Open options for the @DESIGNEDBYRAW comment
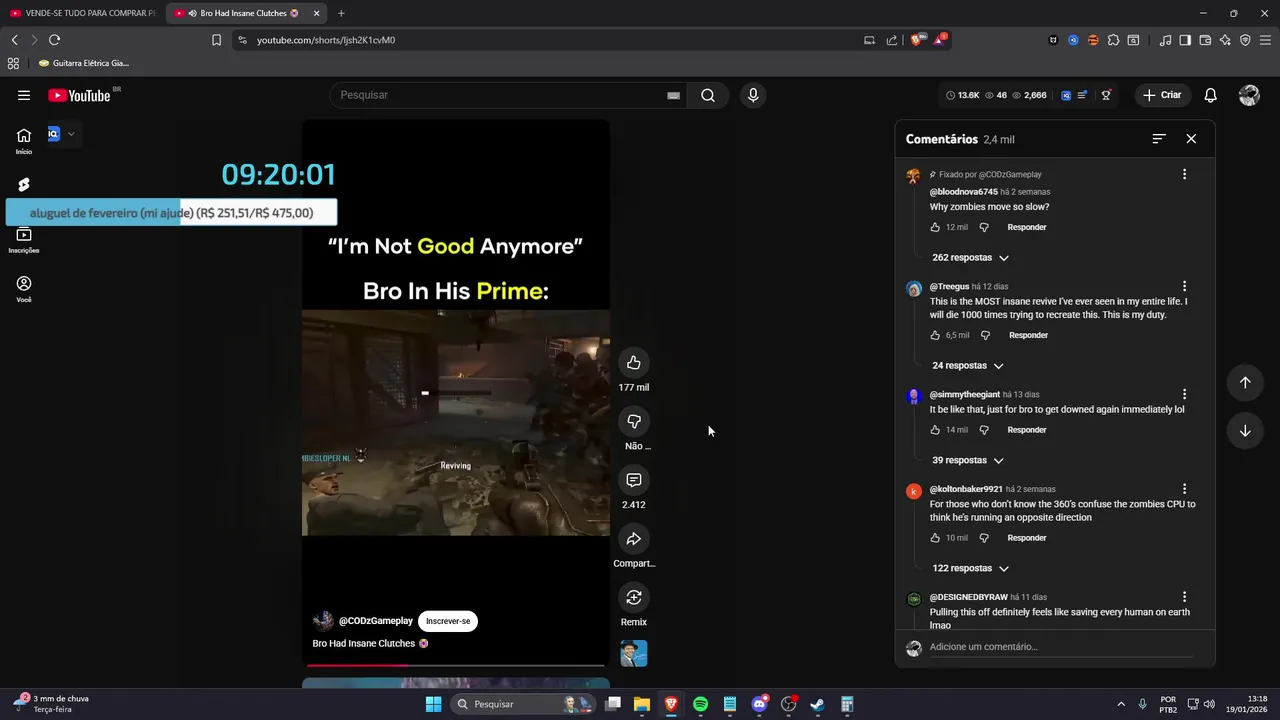This screenshot has width=1280, height=720. tap(1185, 597)
